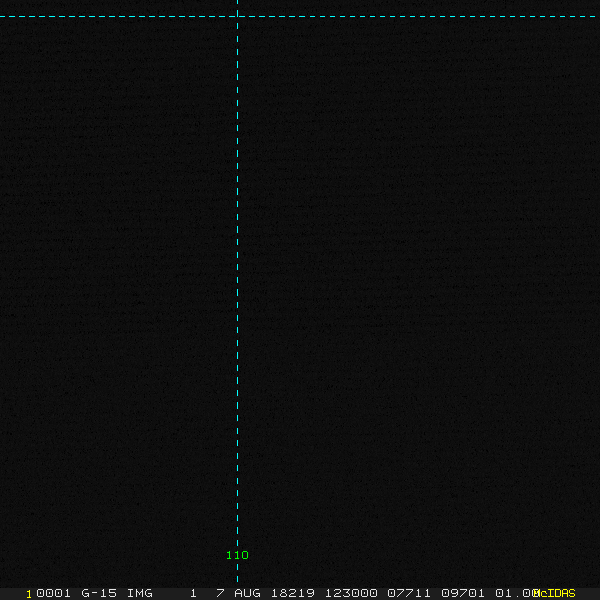Click the intersection of the dashed grid lines
This screenshot has height=600, width=600.
coord(237,16)
